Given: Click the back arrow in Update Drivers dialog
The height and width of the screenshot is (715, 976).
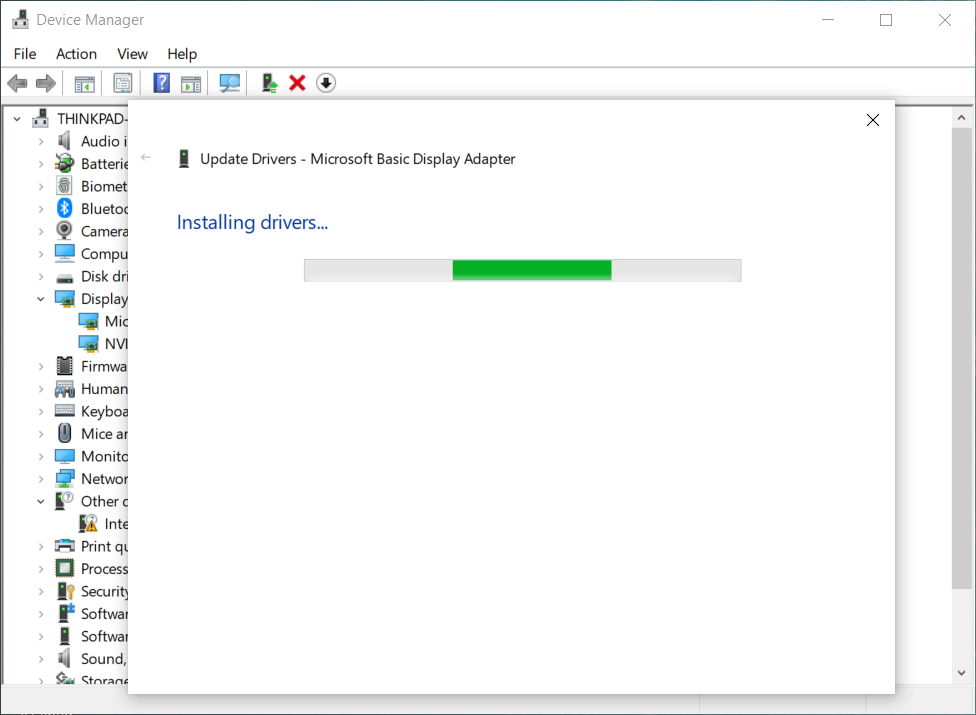Looking at the screenshot, I should point(146,158).
